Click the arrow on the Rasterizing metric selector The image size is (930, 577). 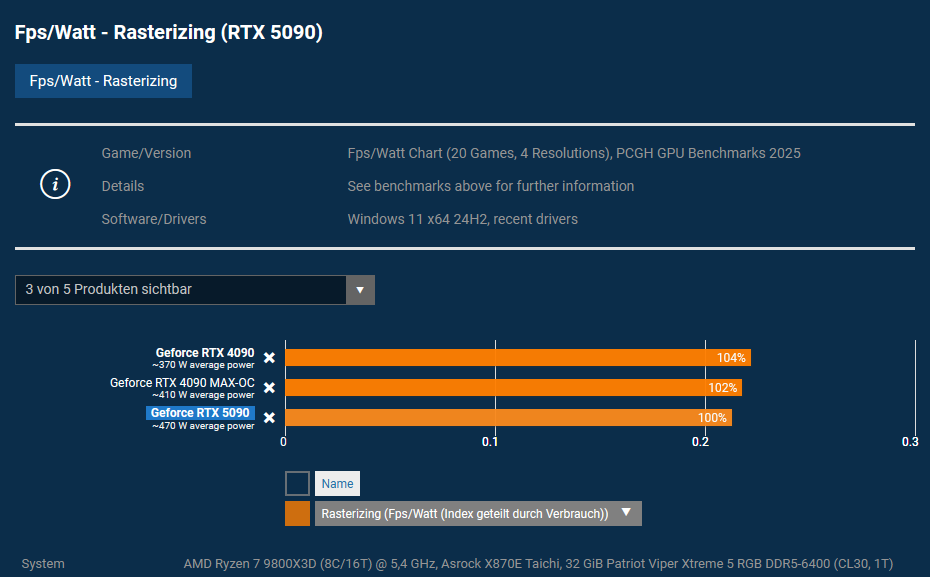[x=626, y=512]
